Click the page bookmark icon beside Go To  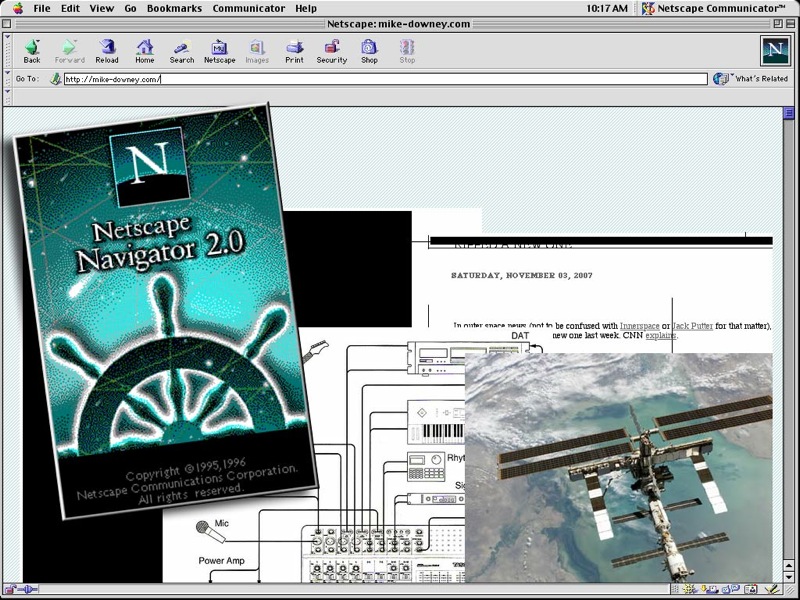click(x=56, y=79)
